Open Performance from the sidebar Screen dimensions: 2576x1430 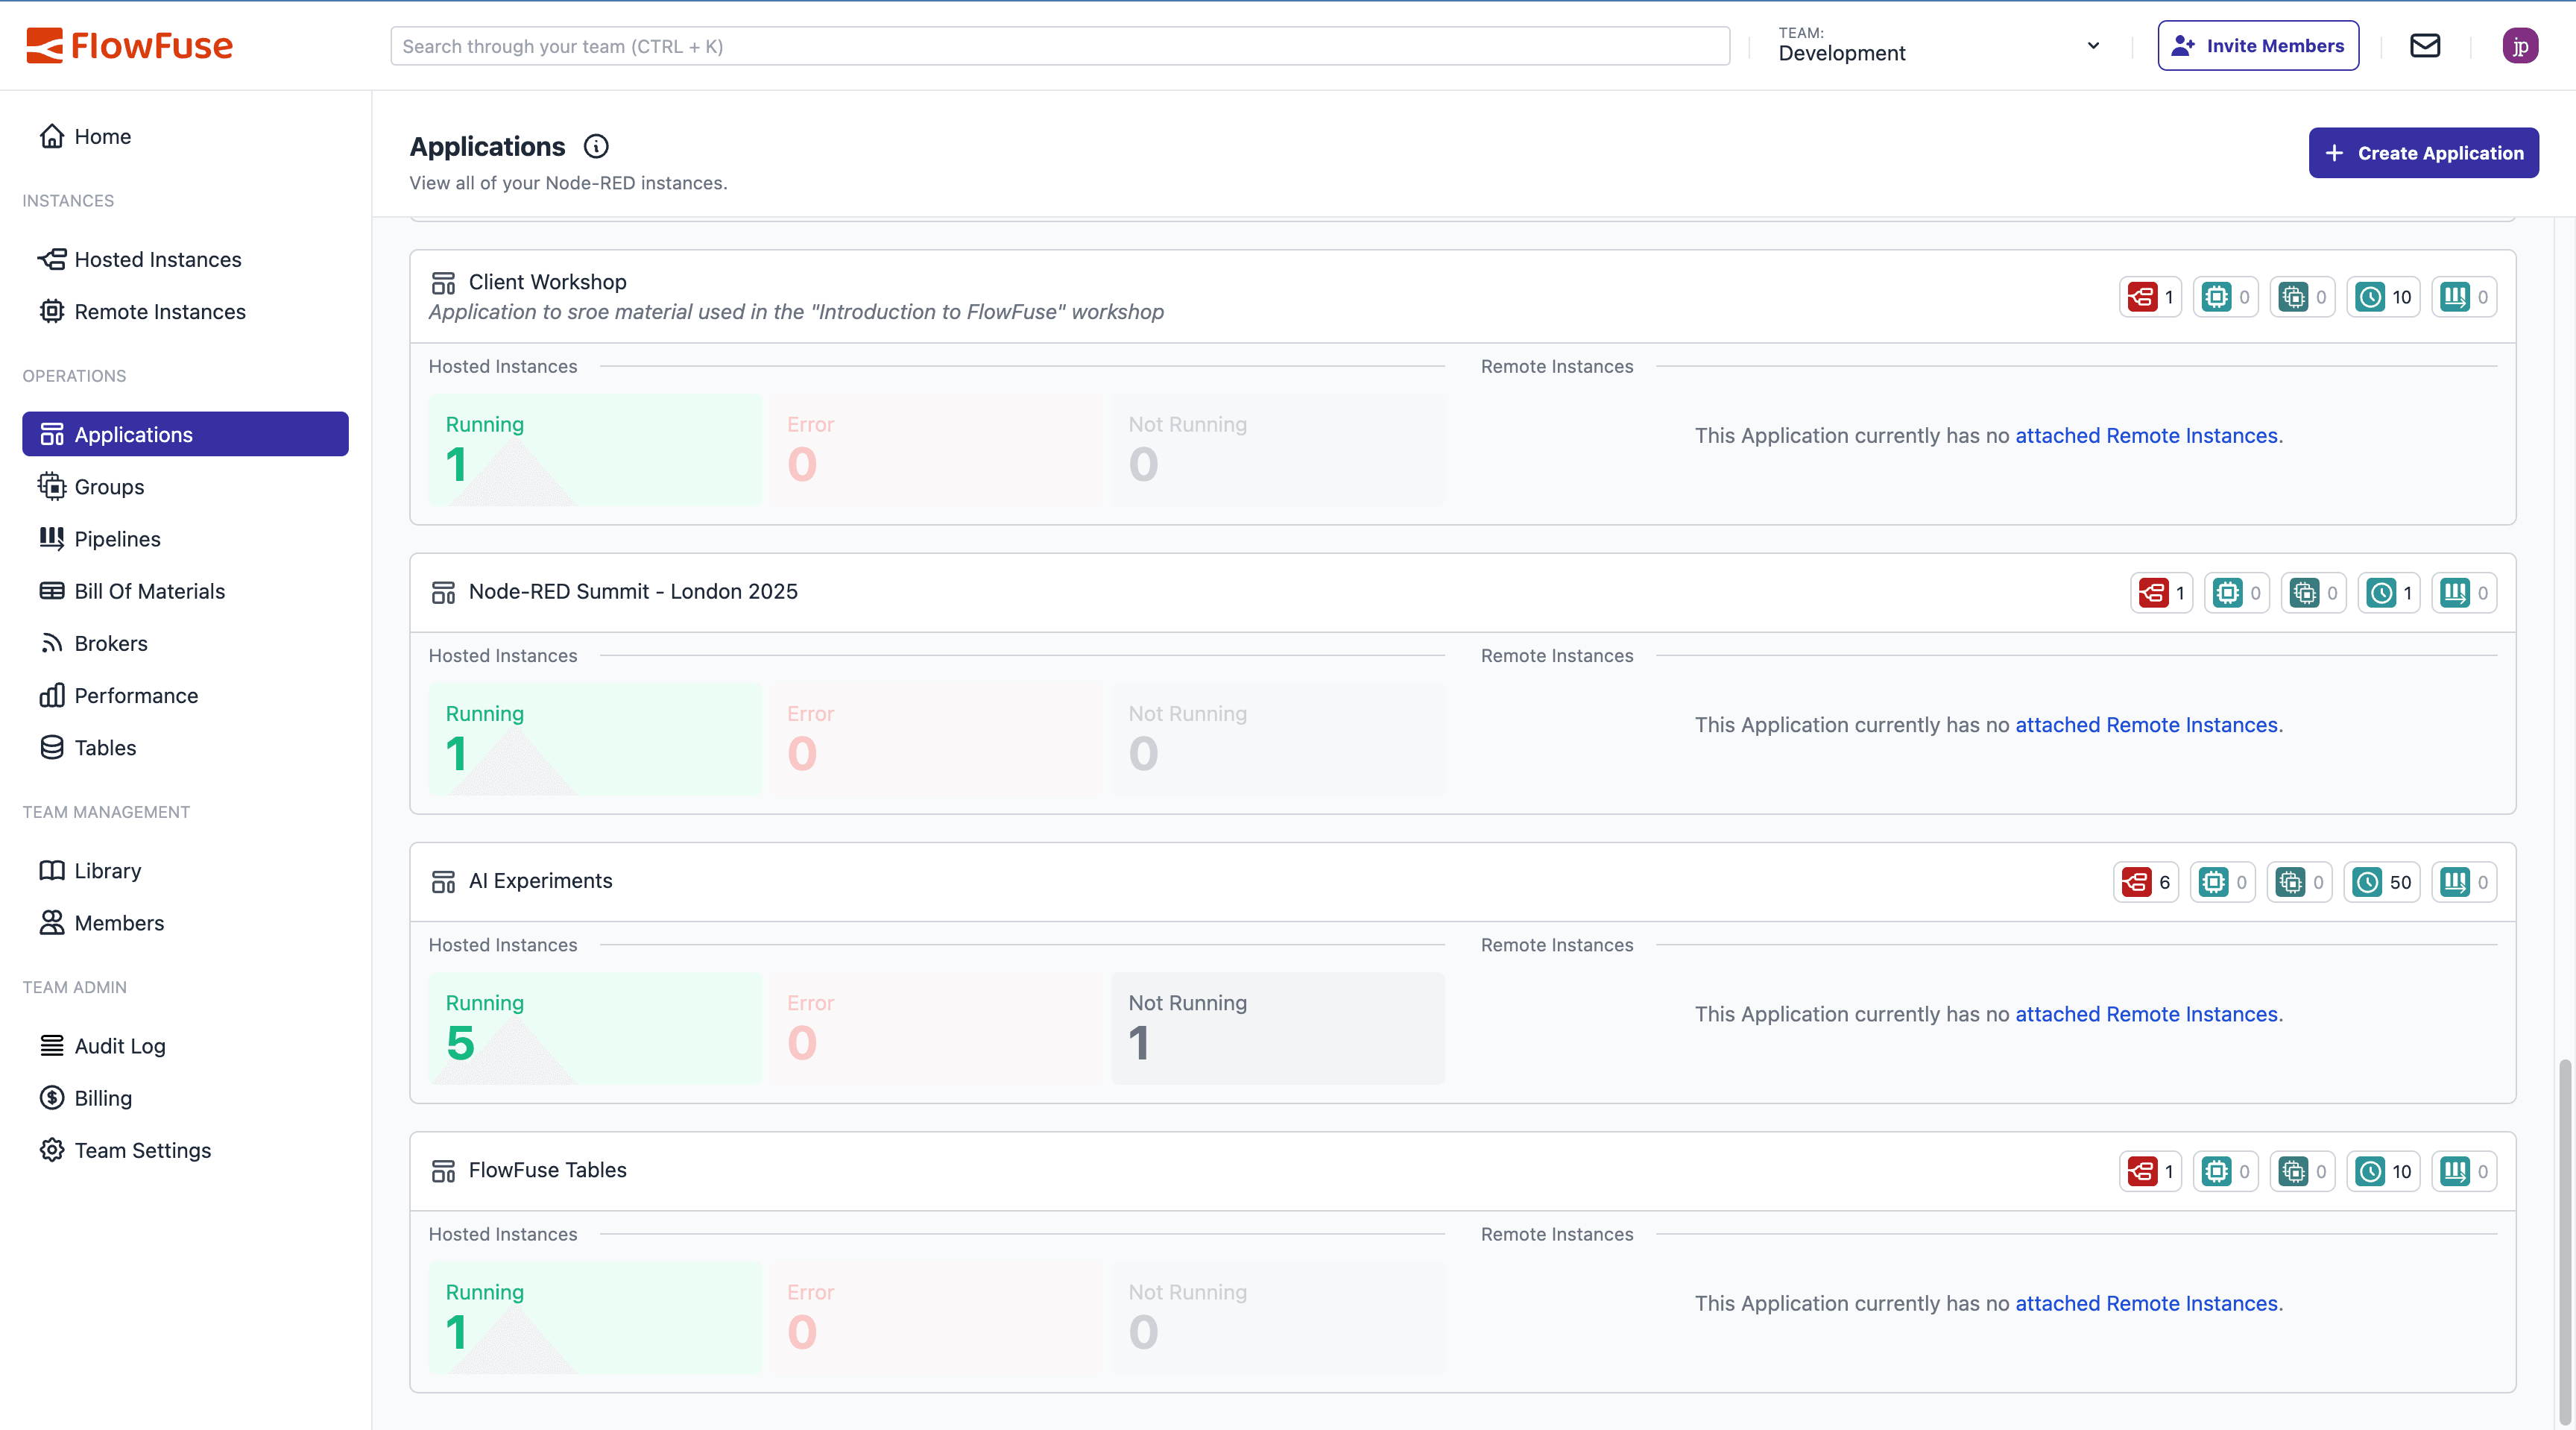136,695
